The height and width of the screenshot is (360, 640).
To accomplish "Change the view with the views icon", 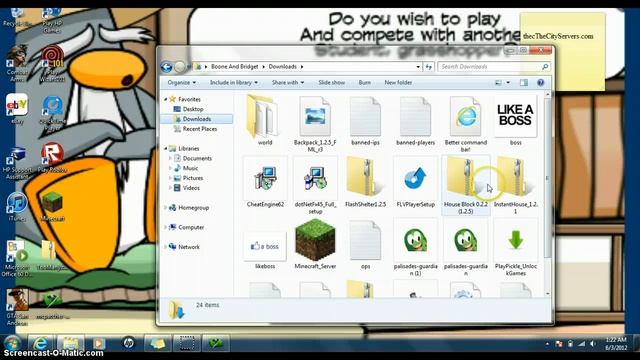I will 498,83.
